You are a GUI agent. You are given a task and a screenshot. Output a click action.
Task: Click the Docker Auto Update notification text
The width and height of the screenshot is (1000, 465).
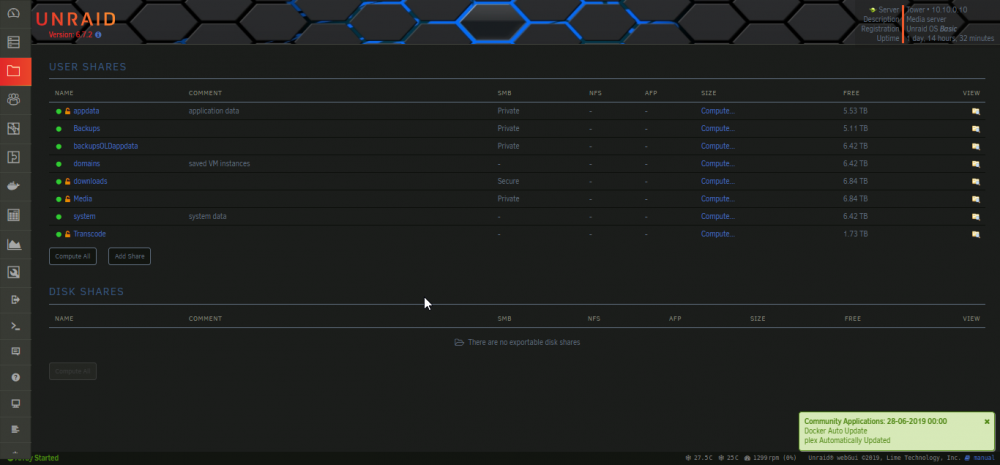[x=835, y=431]
